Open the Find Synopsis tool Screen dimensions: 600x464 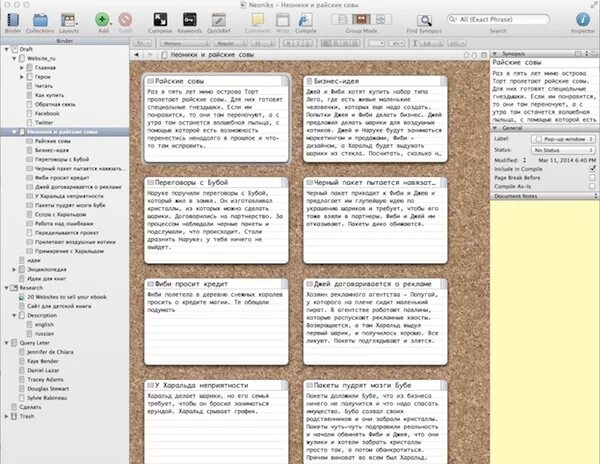(424, 20)
